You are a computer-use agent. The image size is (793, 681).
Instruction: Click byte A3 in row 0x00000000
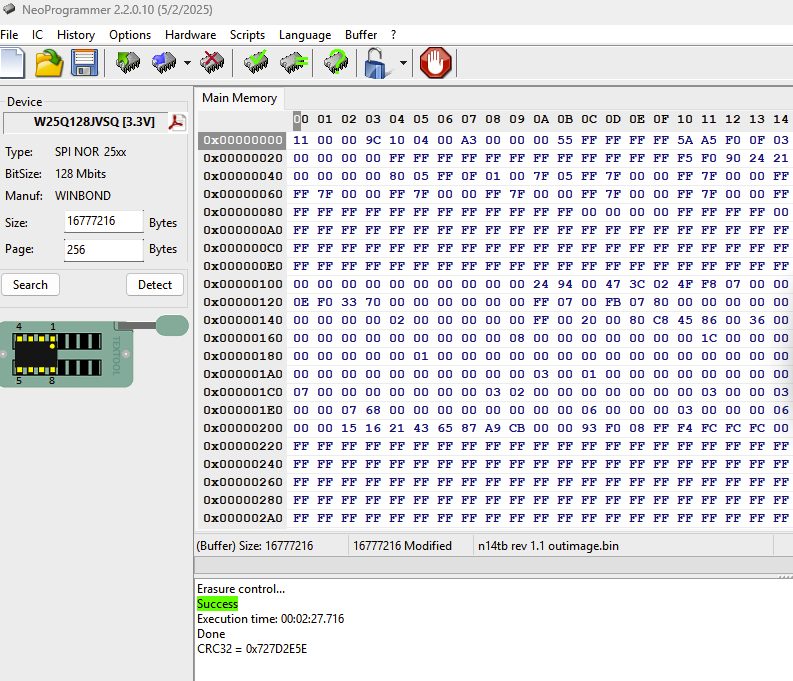point(469,140)
